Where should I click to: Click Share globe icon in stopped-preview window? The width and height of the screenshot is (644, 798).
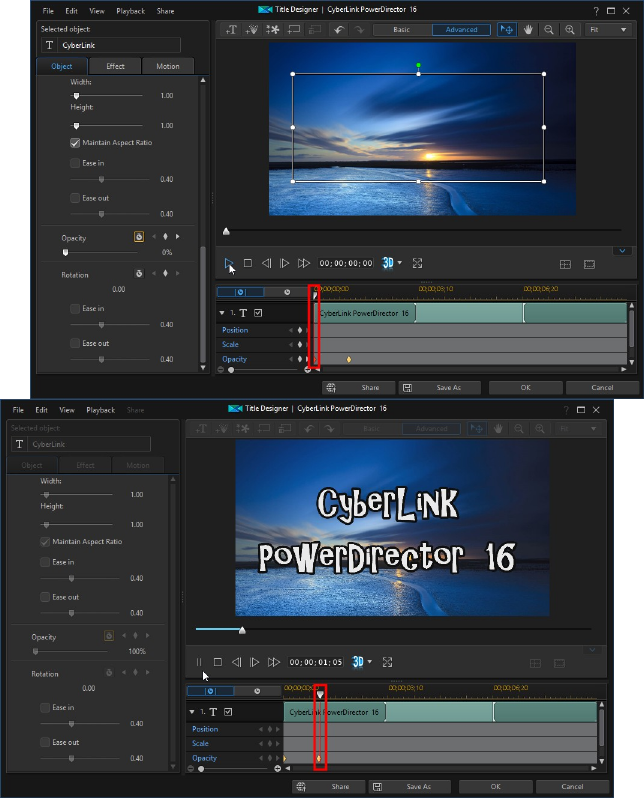[331, 388]
